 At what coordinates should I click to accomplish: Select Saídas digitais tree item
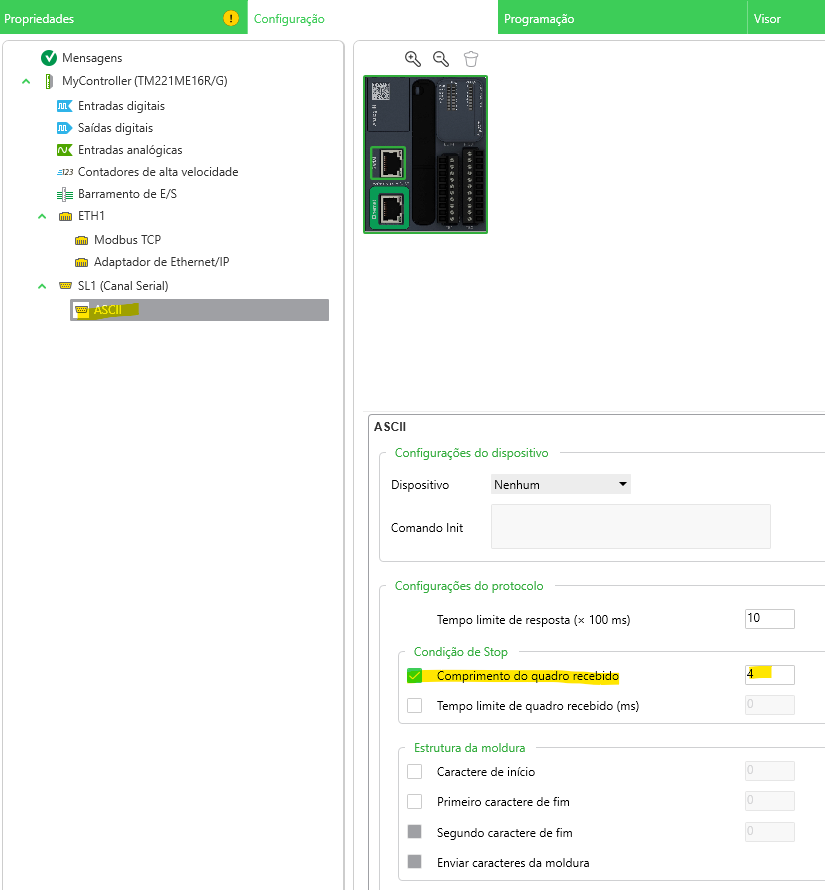coord(115,128)
